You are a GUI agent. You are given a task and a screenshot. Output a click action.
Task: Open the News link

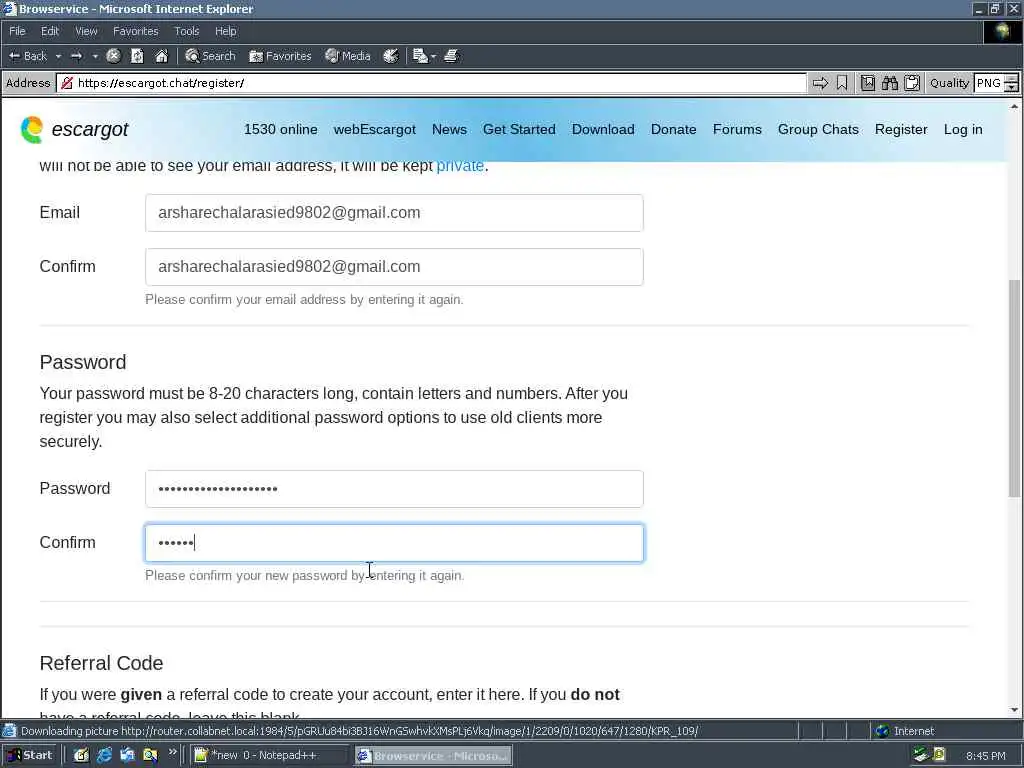449,129
